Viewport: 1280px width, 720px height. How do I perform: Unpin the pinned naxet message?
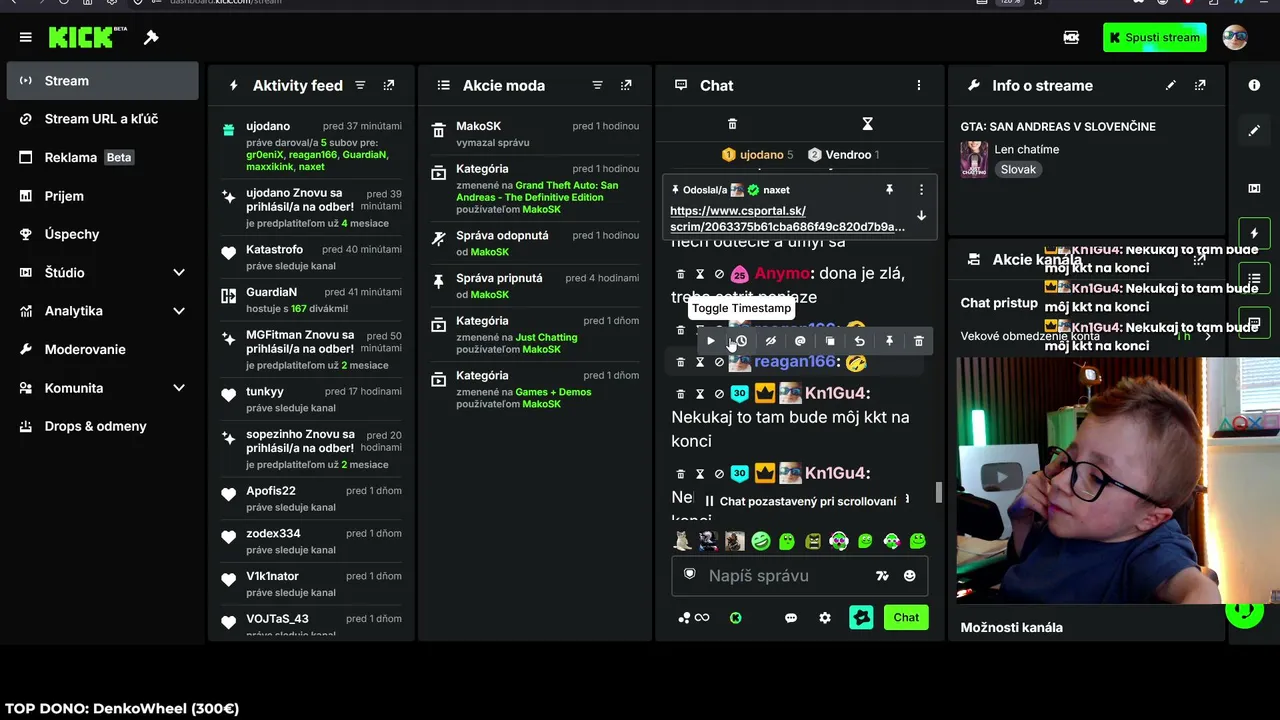[x=889, y=190]
